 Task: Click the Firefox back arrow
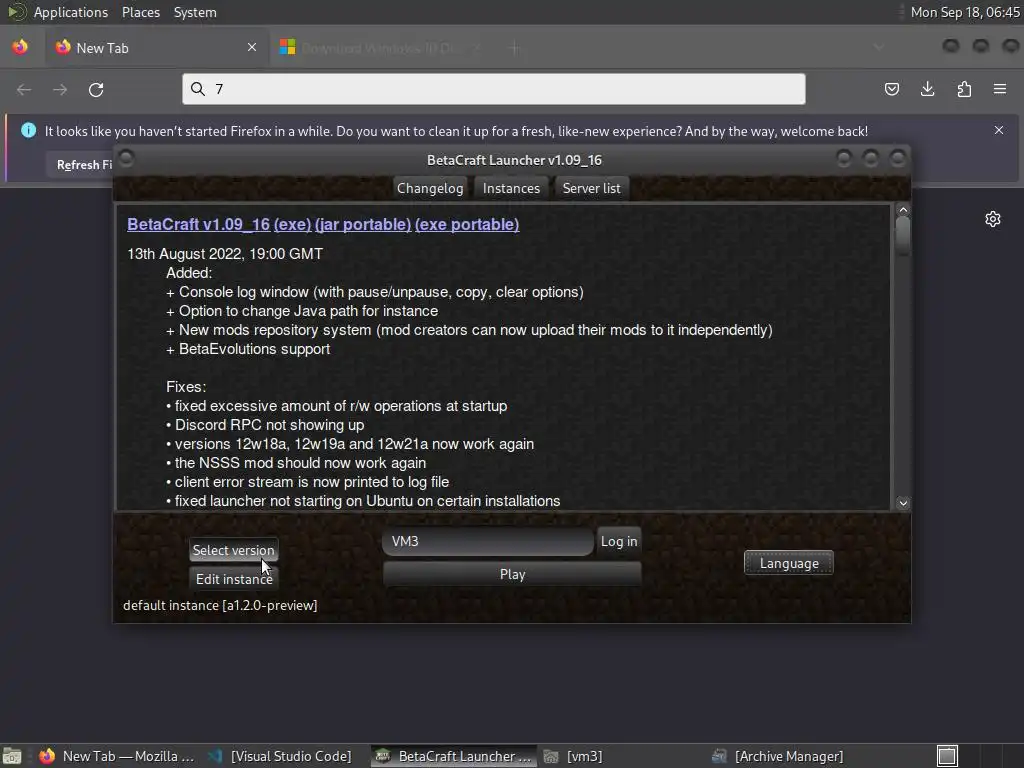[24, 89]
